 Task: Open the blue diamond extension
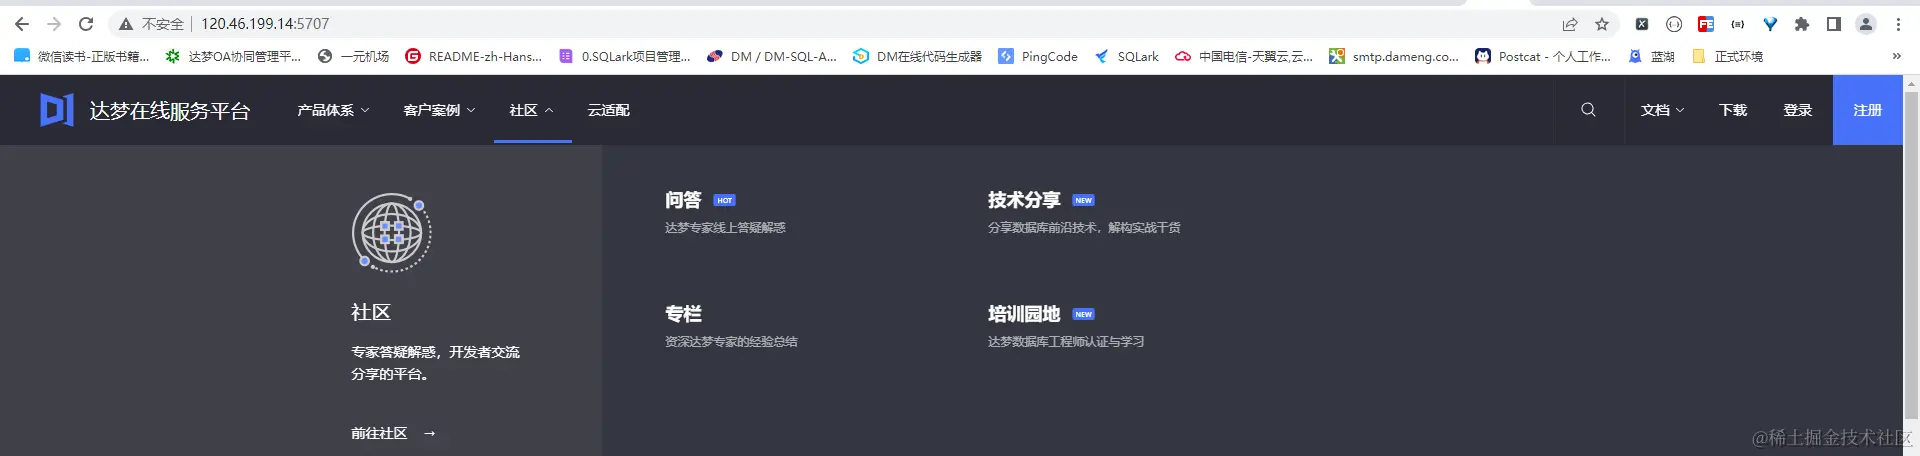[x=1770, y=24]
